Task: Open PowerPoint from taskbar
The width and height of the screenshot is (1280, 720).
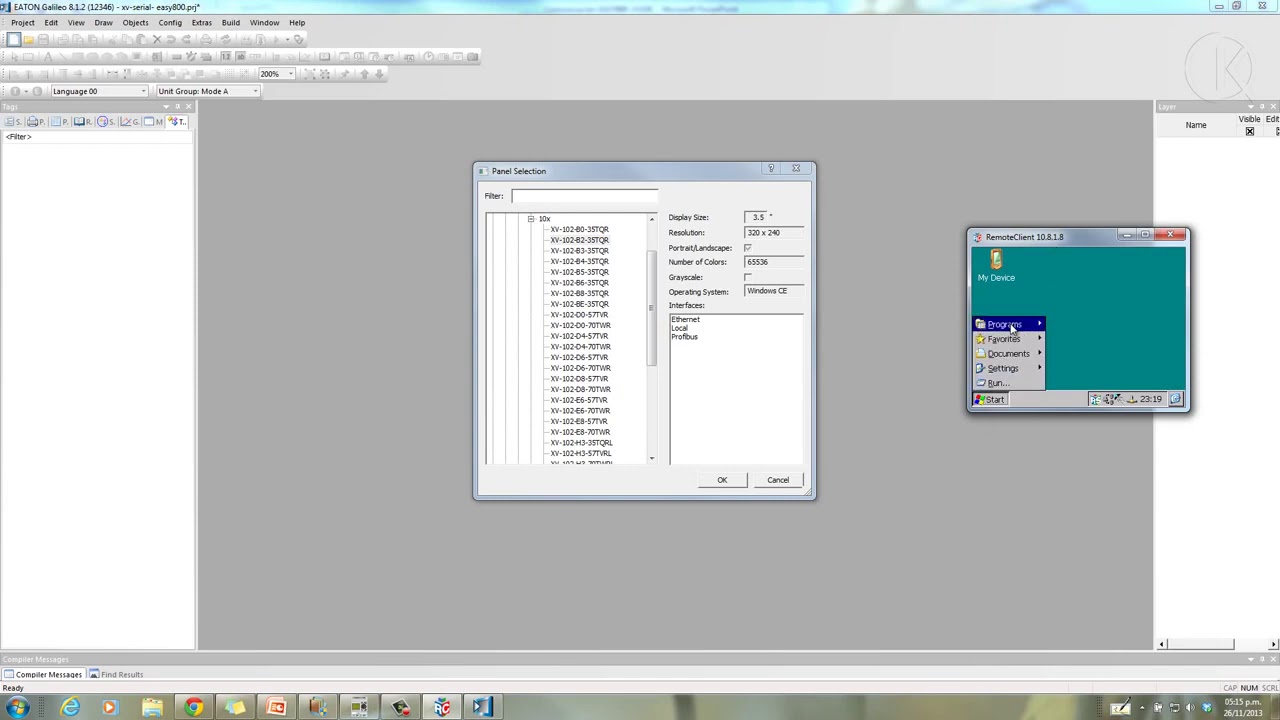Action: pyautogui.click(x=276, y=708)
